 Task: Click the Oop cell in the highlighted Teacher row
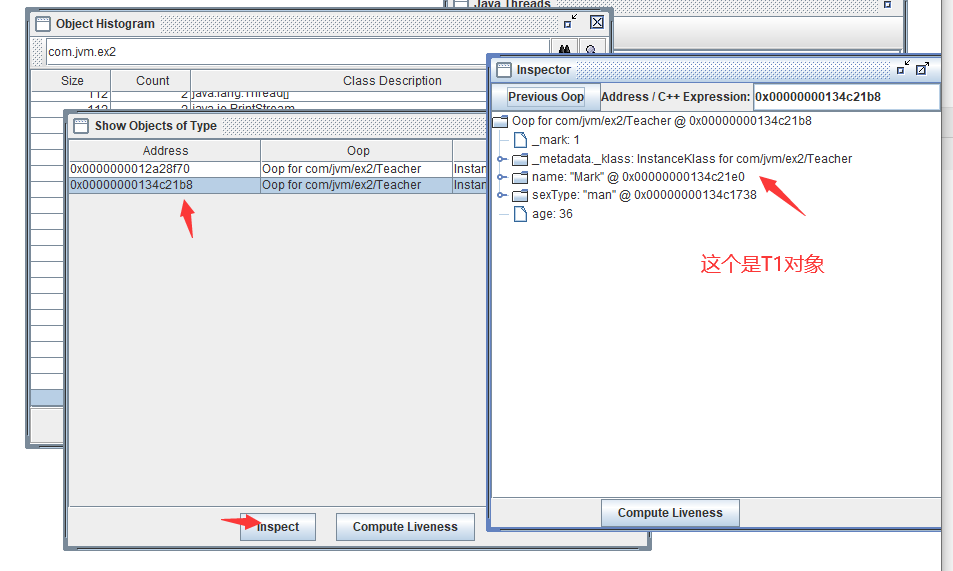(x=357, y=185)
